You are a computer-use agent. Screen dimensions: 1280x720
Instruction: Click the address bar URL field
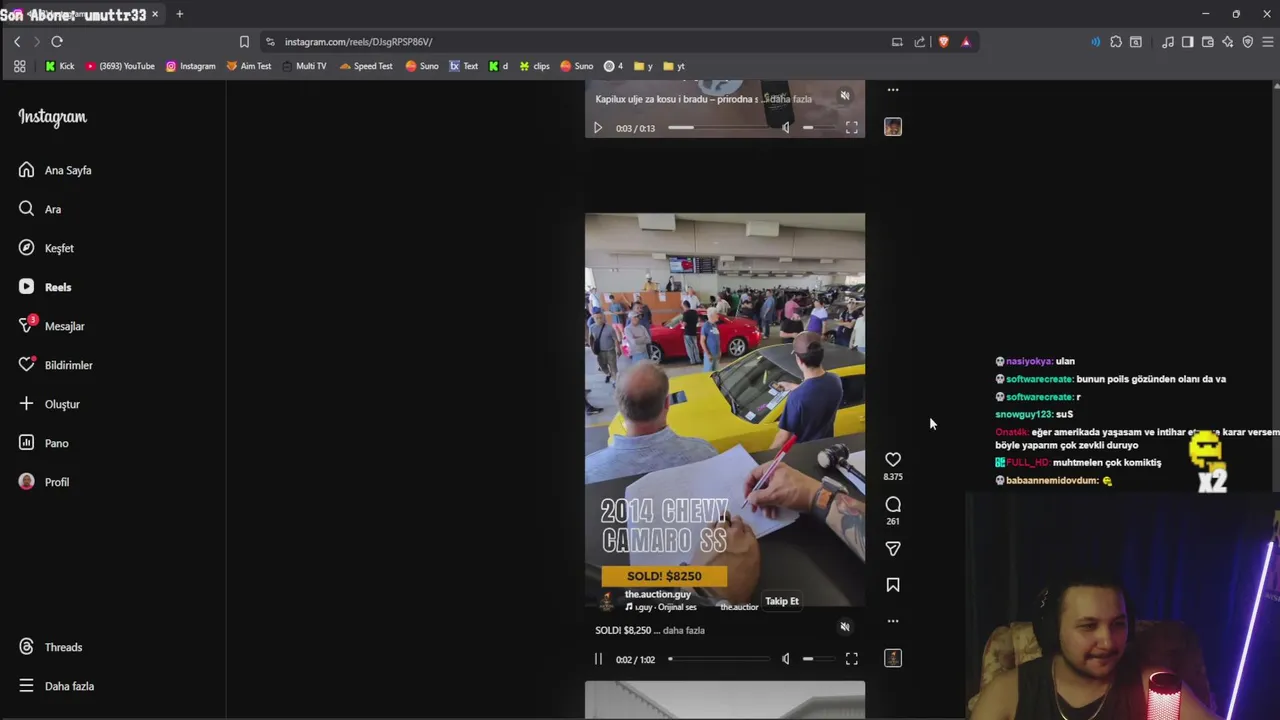tap(358, 42)
